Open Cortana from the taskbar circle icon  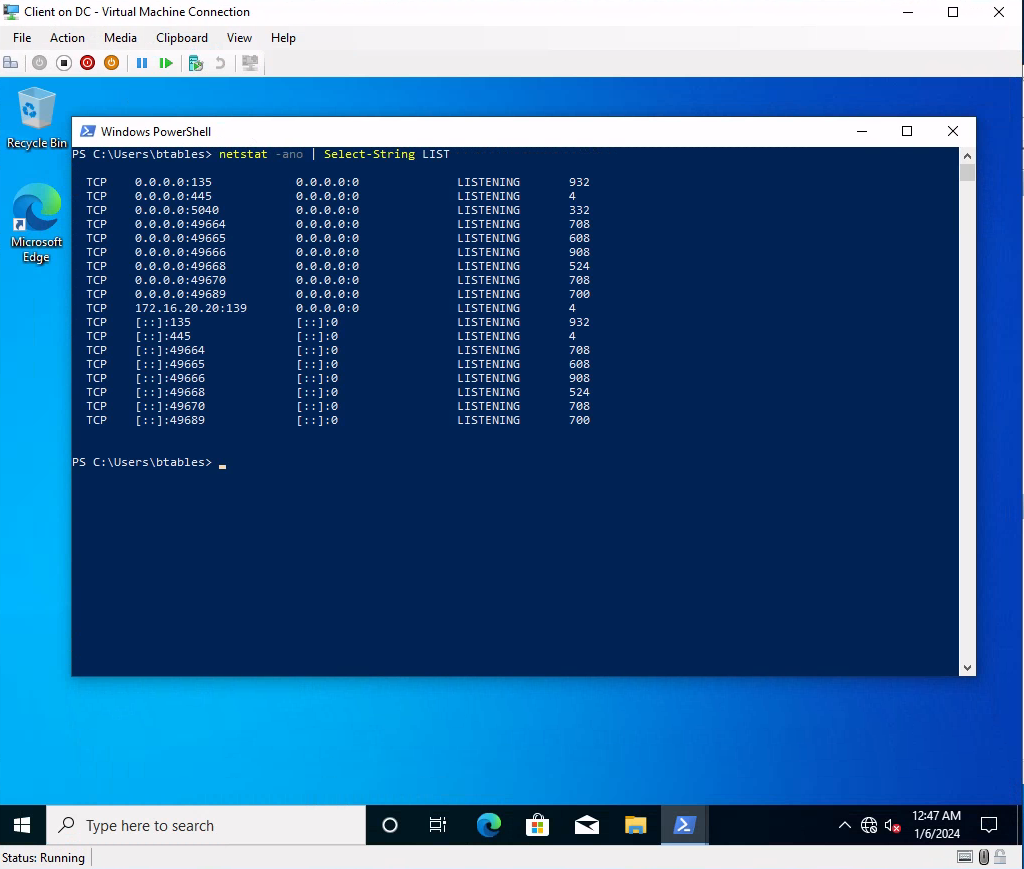(x=390, y=825)
